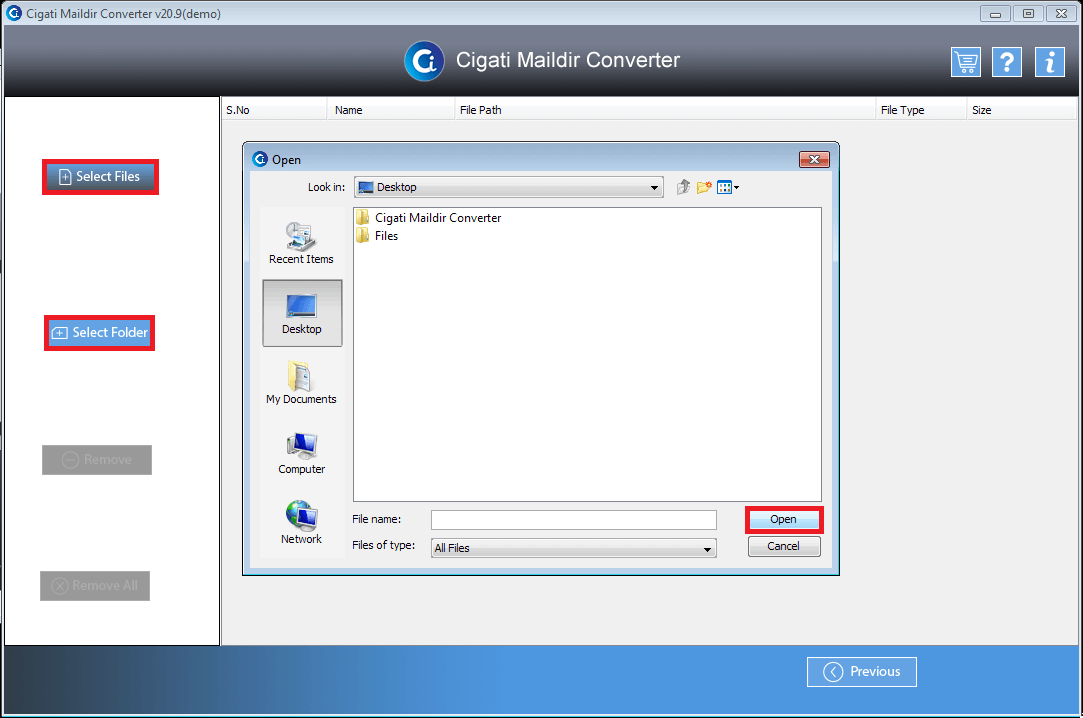Click the File Path column header

pos(665,110)
